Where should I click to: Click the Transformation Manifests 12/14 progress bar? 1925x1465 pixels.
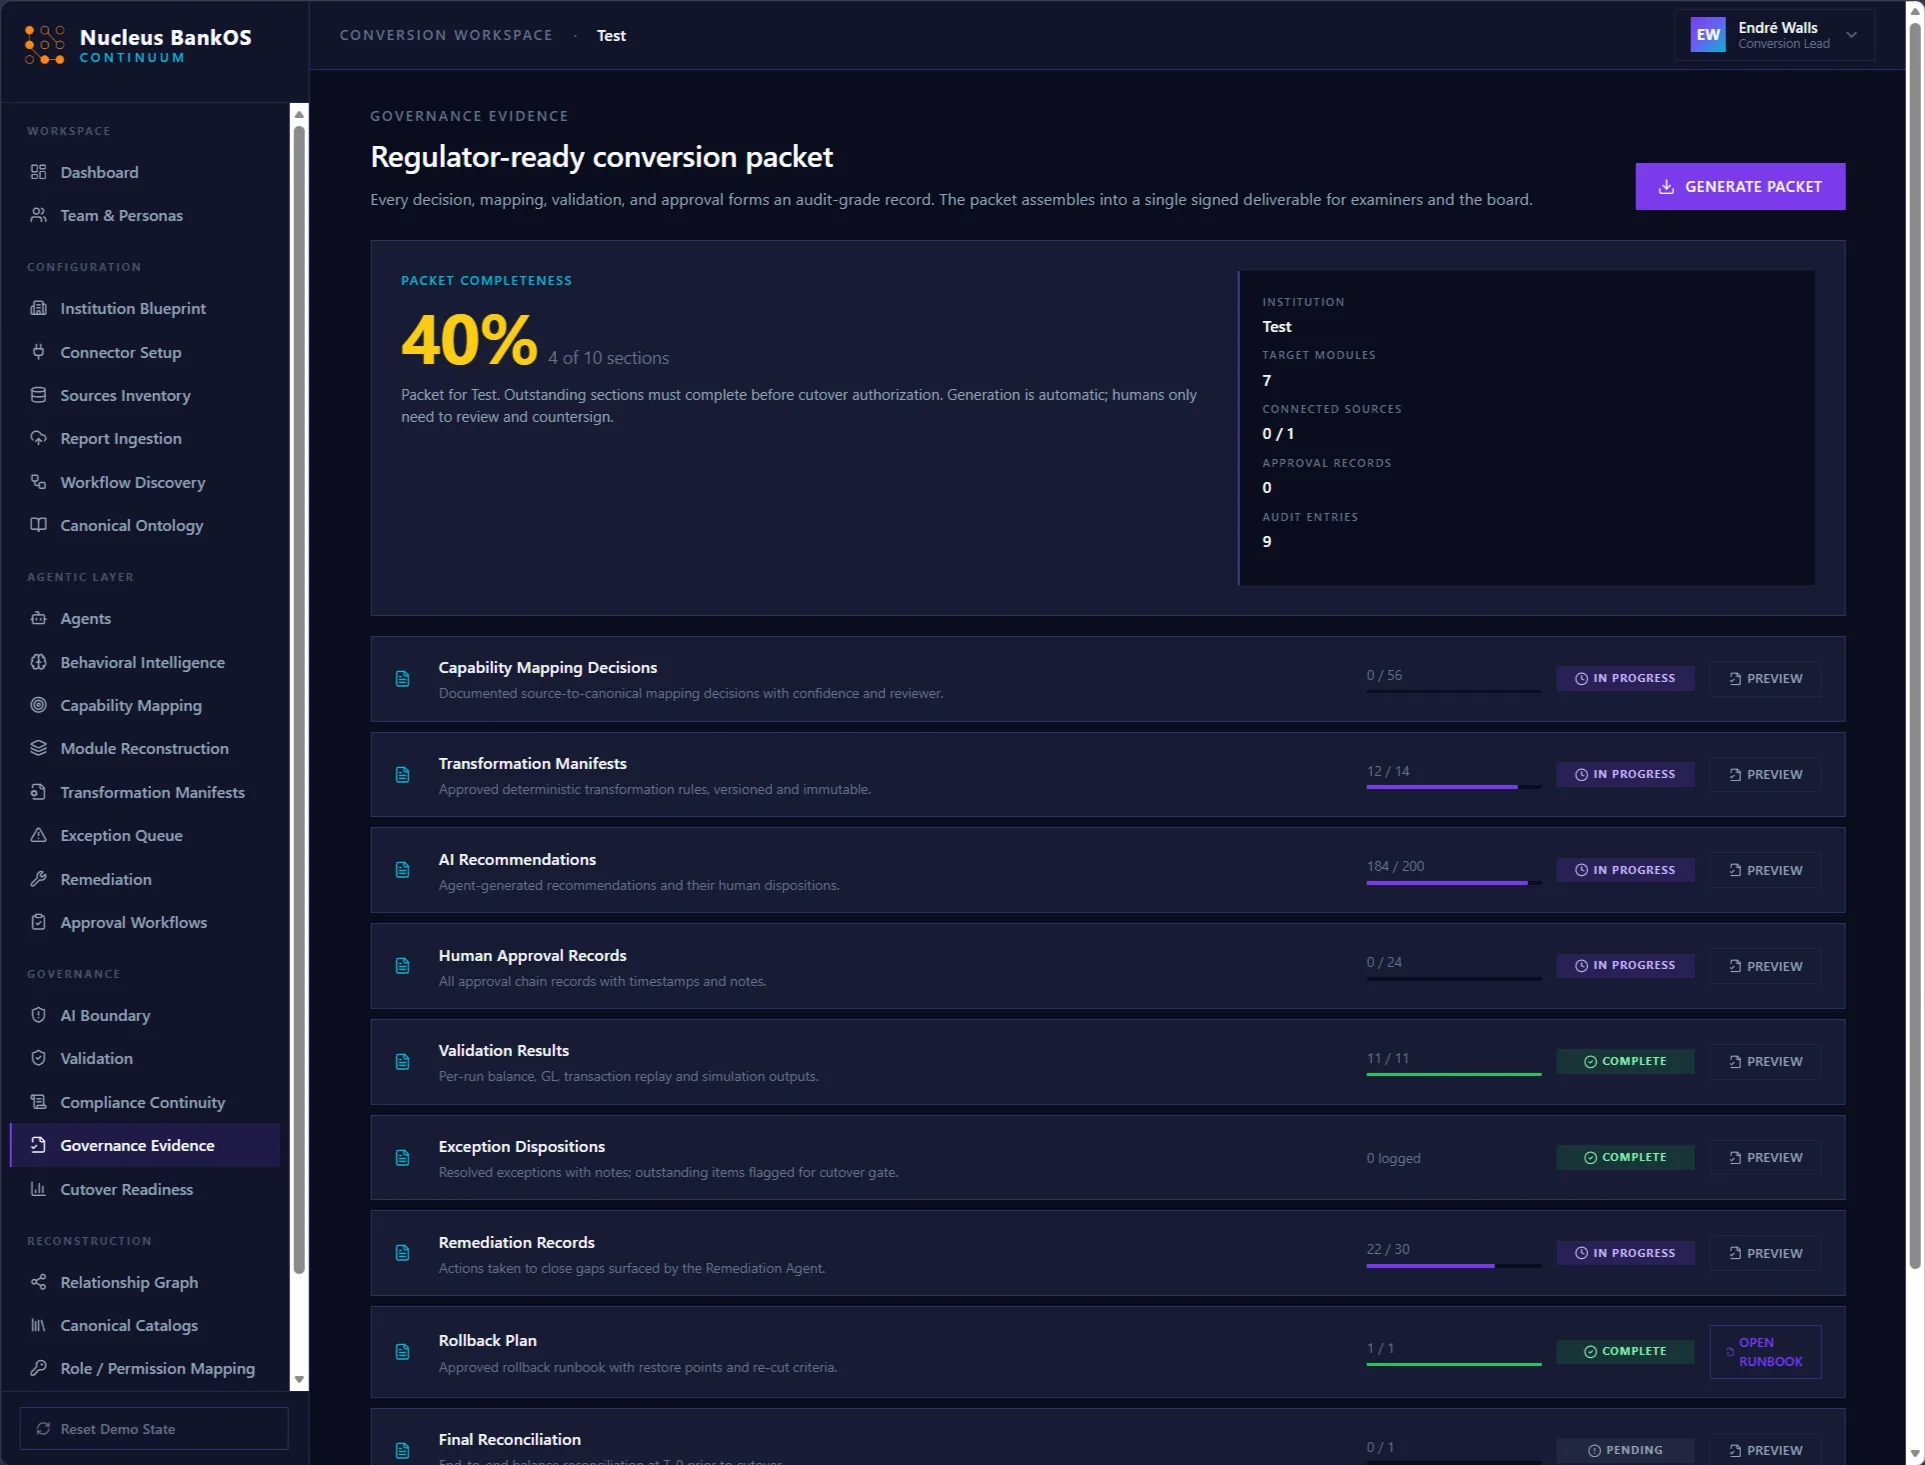(1453, 787)
